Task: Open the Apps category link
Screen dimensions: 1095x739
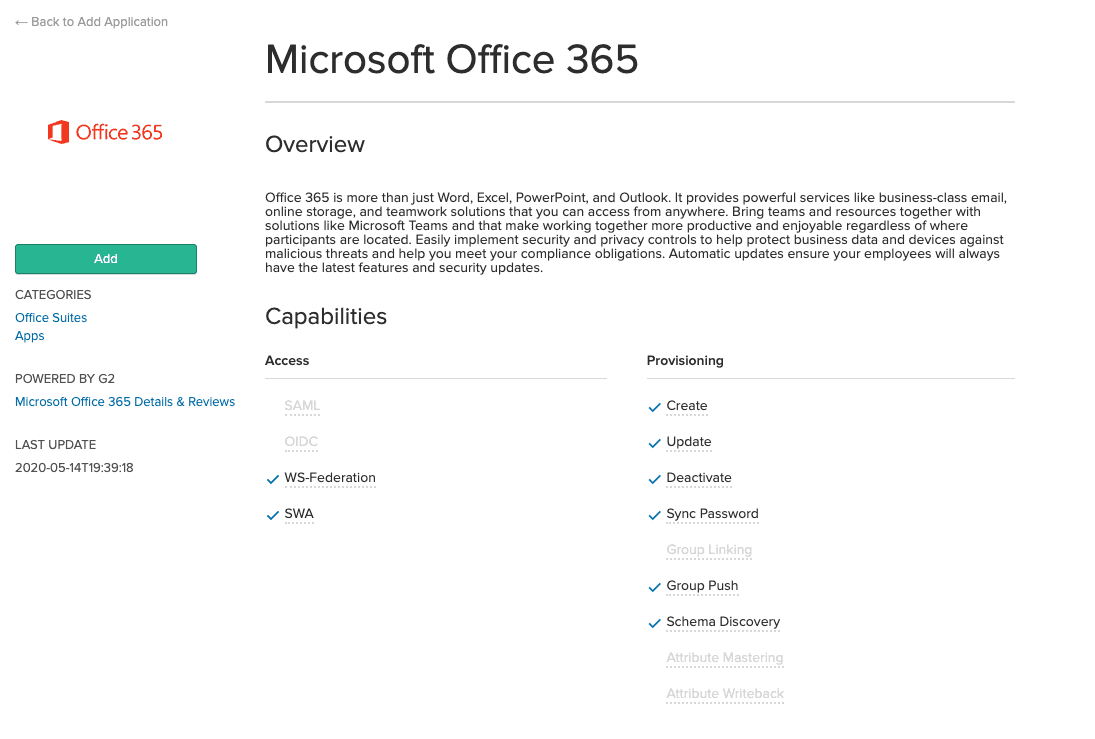Action: coord(29,336)
